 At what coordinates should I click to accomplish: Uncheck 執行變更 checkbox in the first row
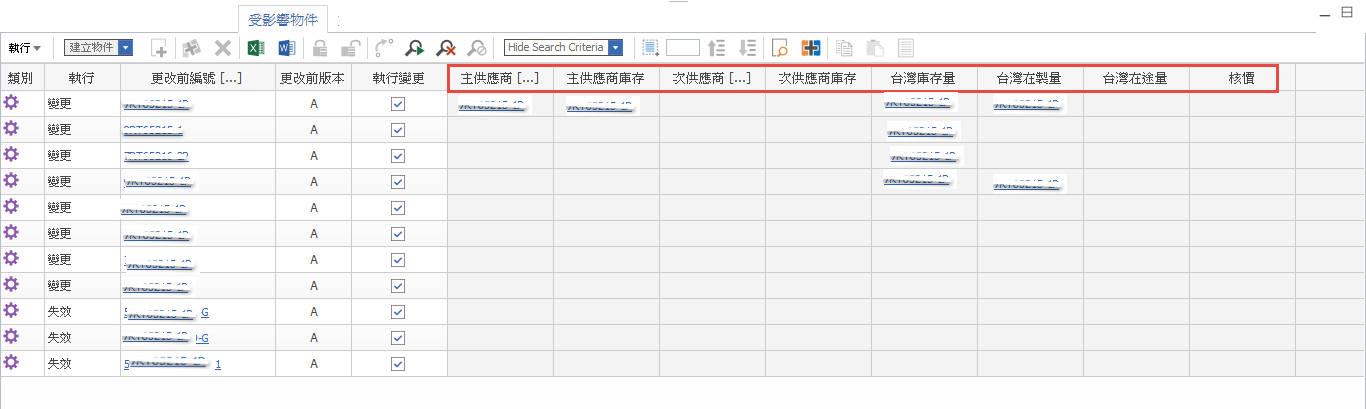398,103
